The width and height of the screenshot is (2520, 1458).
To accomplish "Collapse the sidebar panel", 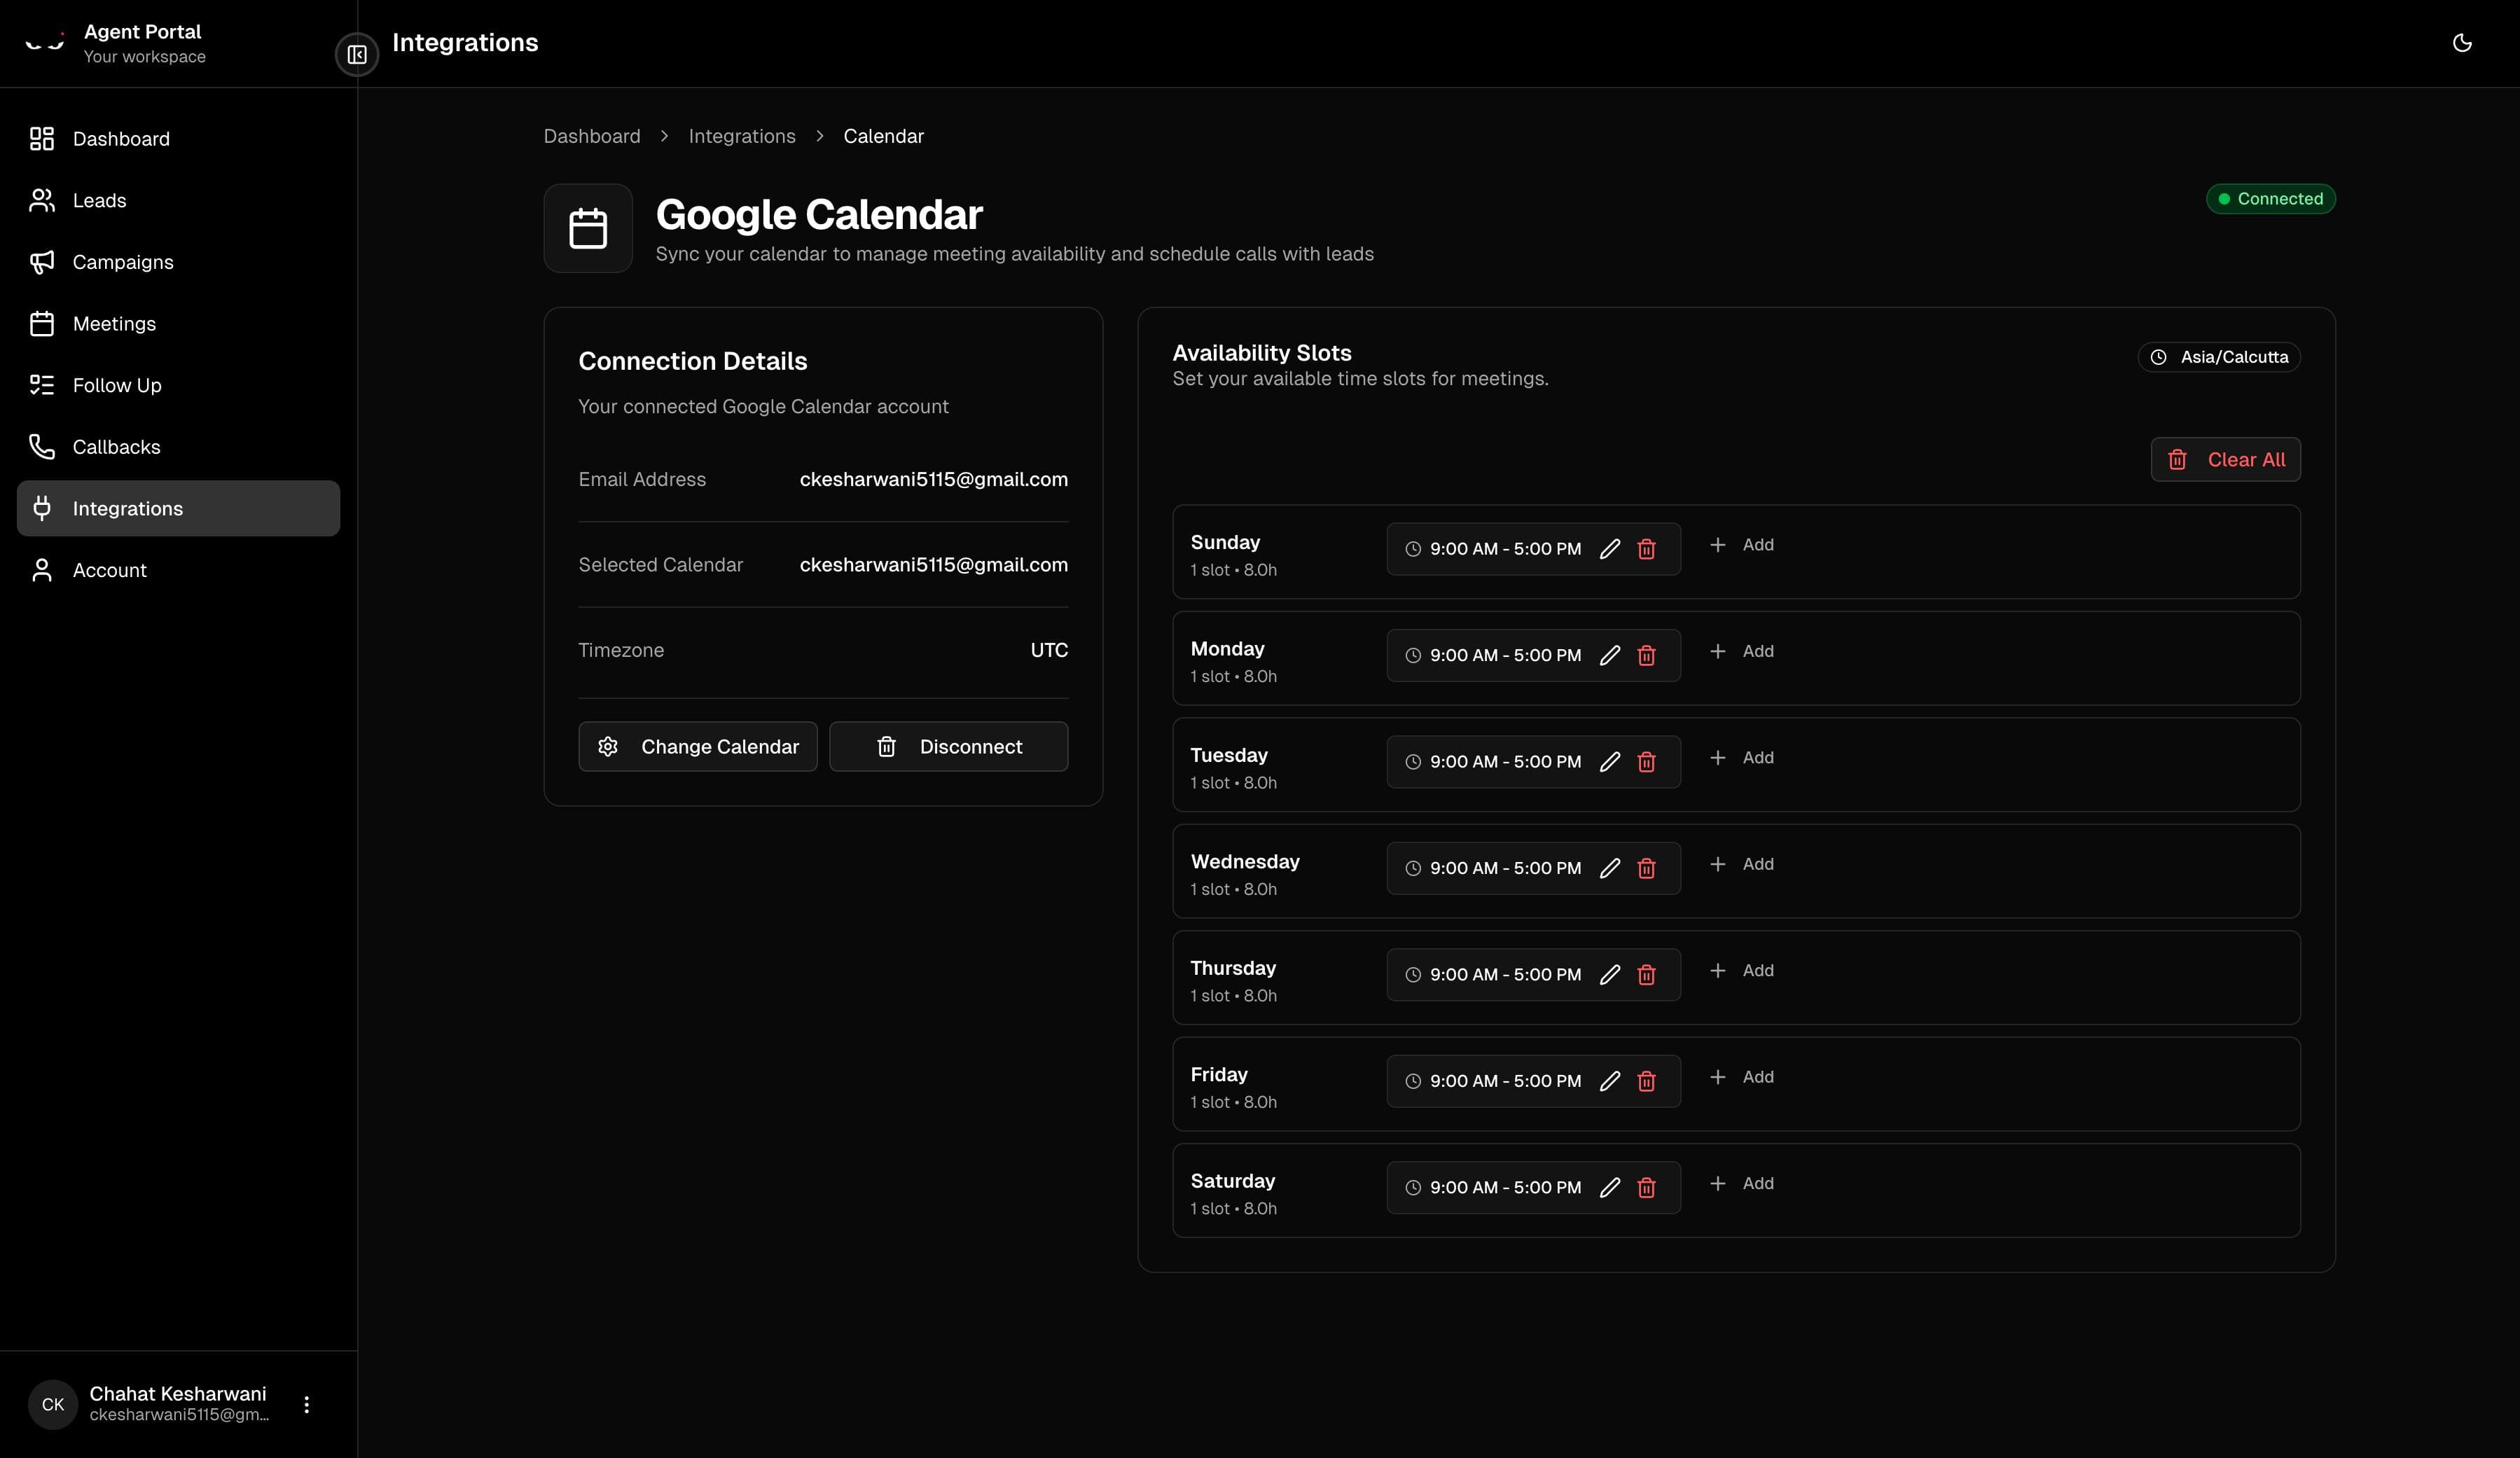I will [x=356, y=55].
